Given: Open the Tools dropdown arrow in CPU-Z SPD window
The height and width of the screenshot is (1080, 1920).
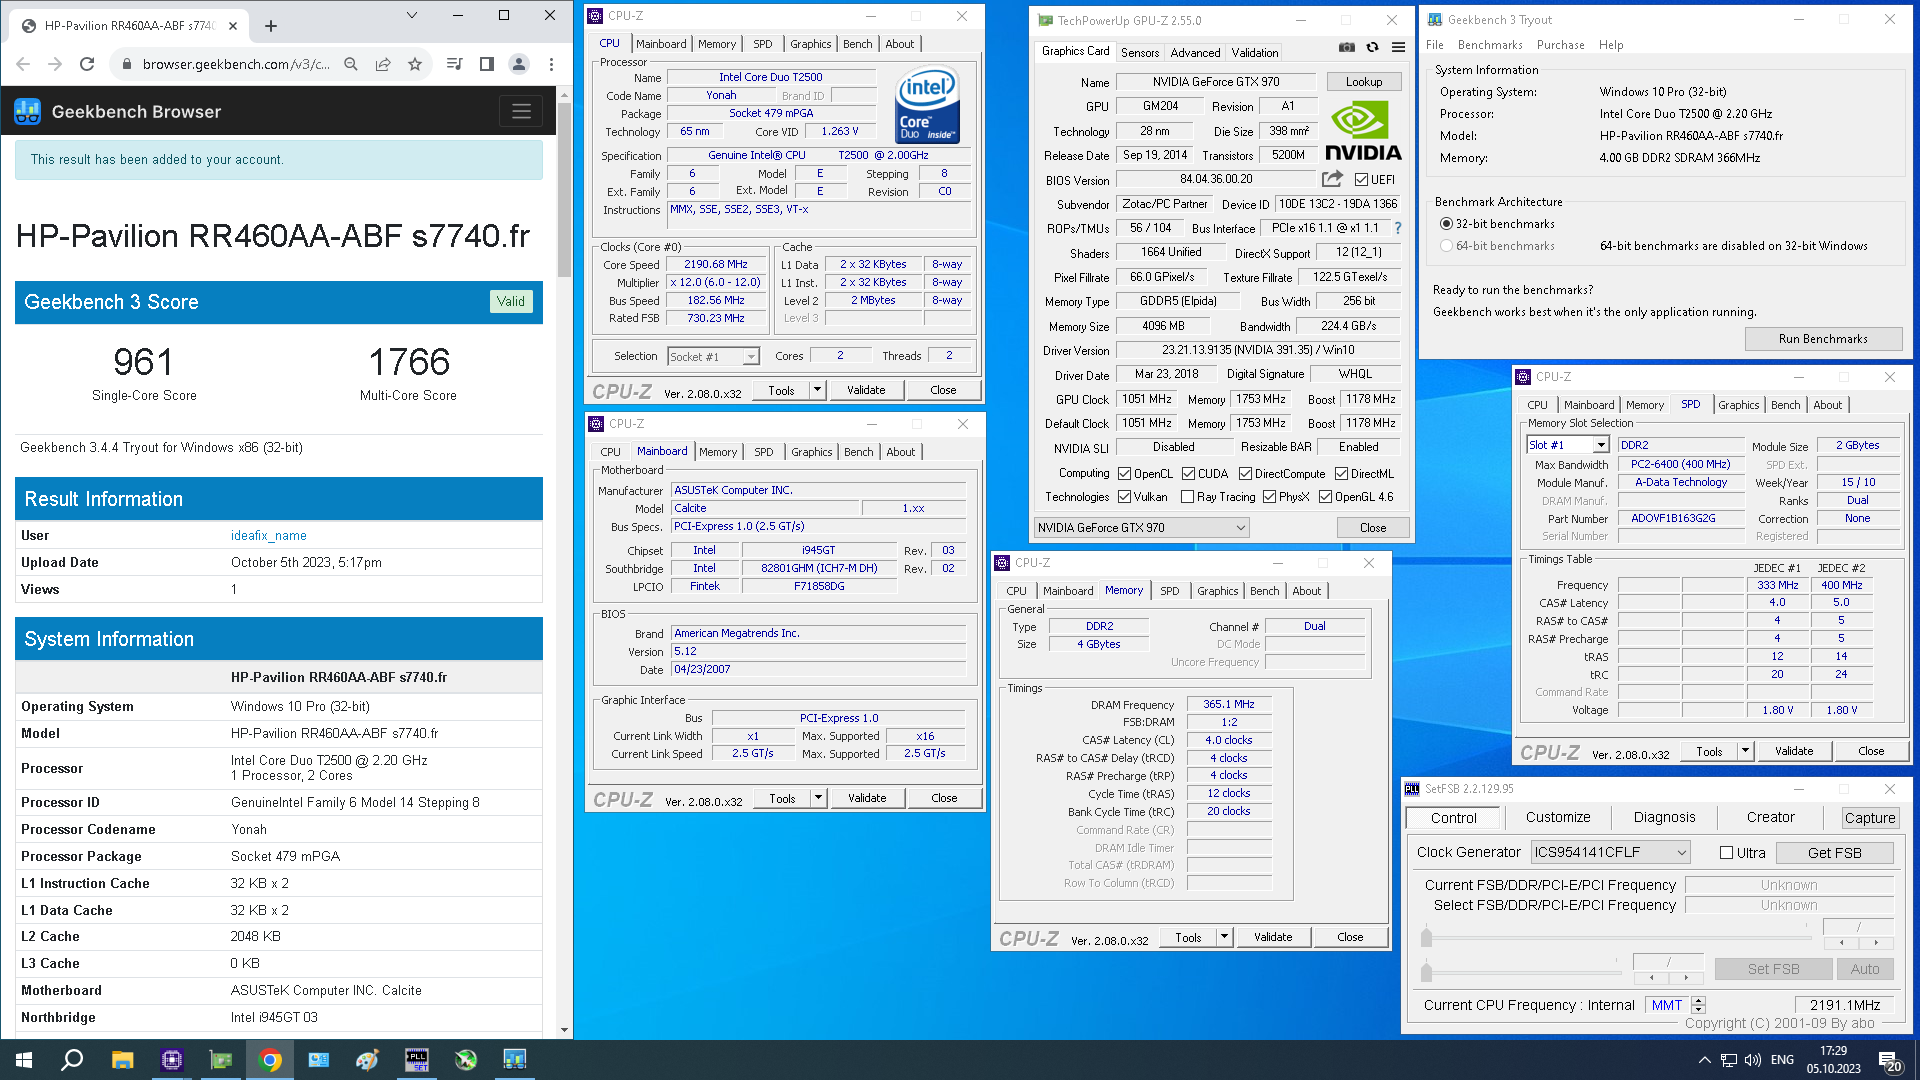Looking at the screenshot, I should point(1745,751).
